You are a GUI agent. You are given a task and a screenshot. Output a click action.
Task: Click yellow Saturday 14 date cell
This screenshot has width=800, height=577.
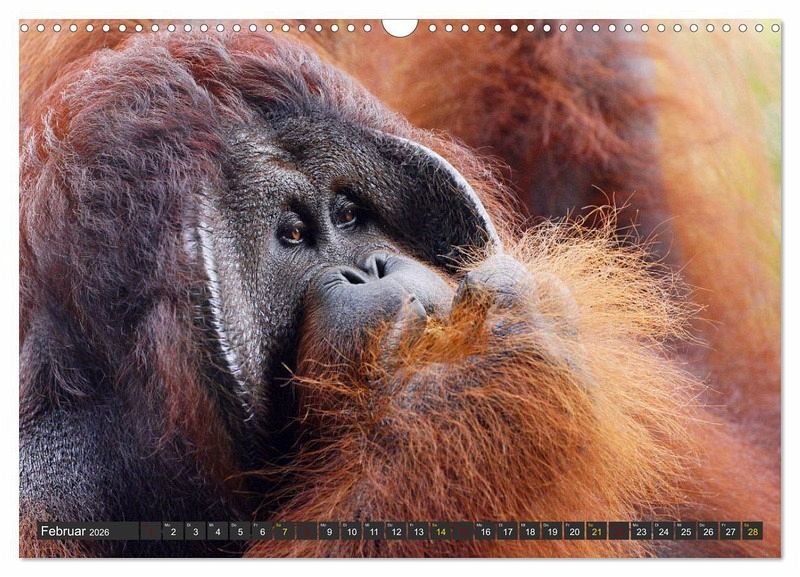tap(441, 531)
